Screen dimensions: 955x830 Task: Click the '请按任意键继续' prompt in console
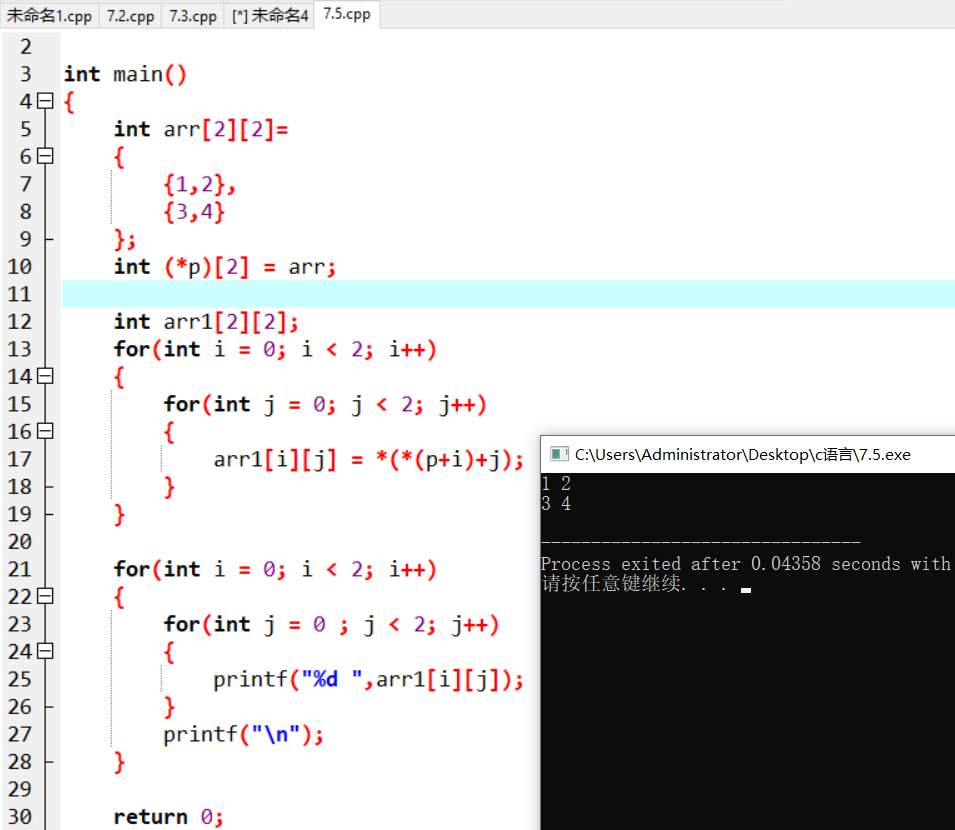coord(613,583)
